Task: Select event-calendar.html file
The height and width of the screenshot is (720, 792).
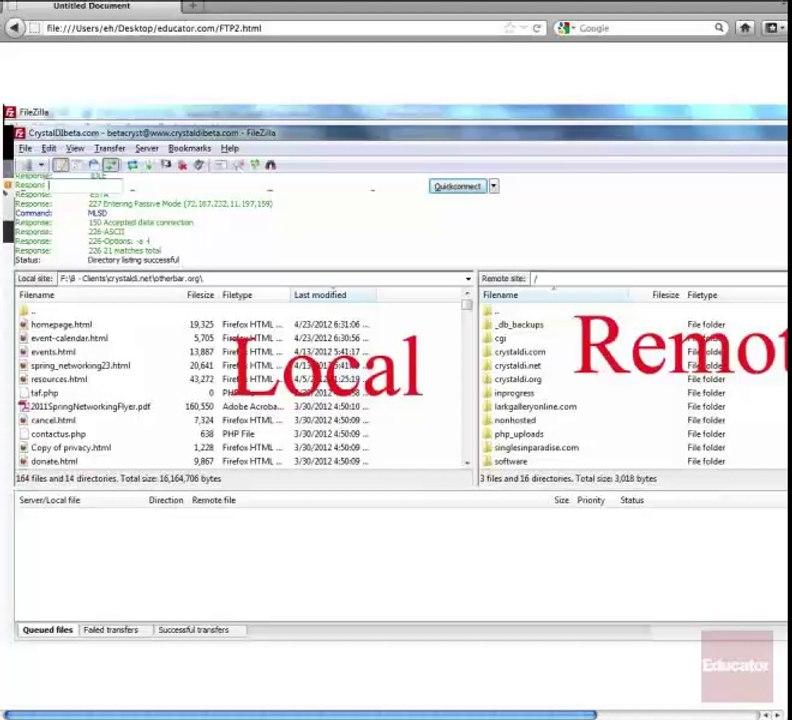Action: click(x=69, y=338)
